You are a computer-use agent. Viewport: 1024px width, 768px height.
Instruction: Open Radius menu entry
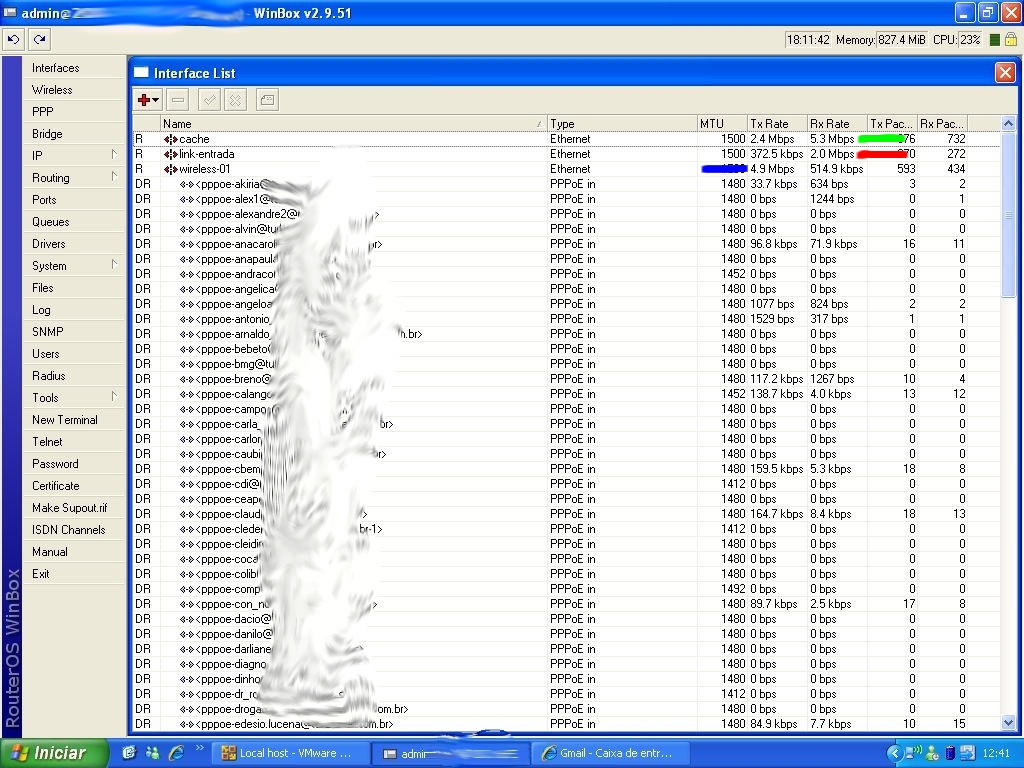74,376
